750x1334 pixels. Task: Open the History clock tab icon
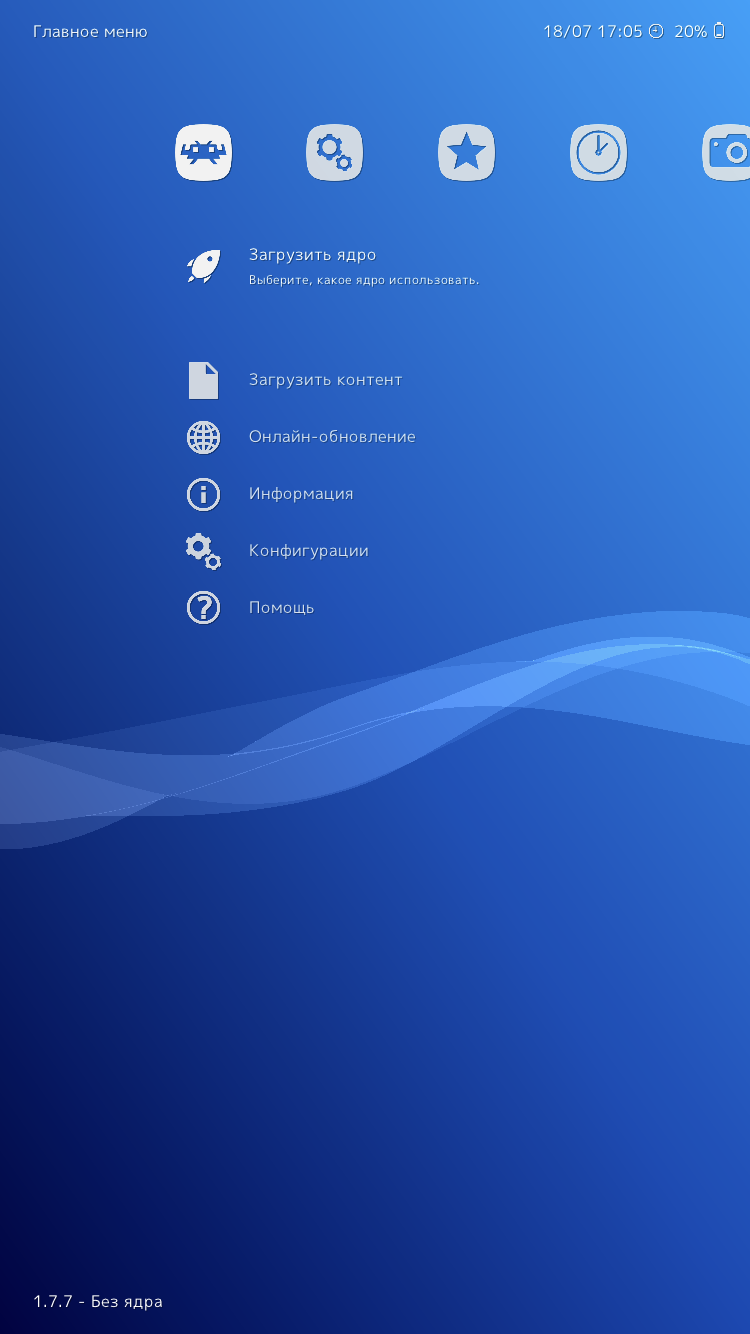coord(599,153)
